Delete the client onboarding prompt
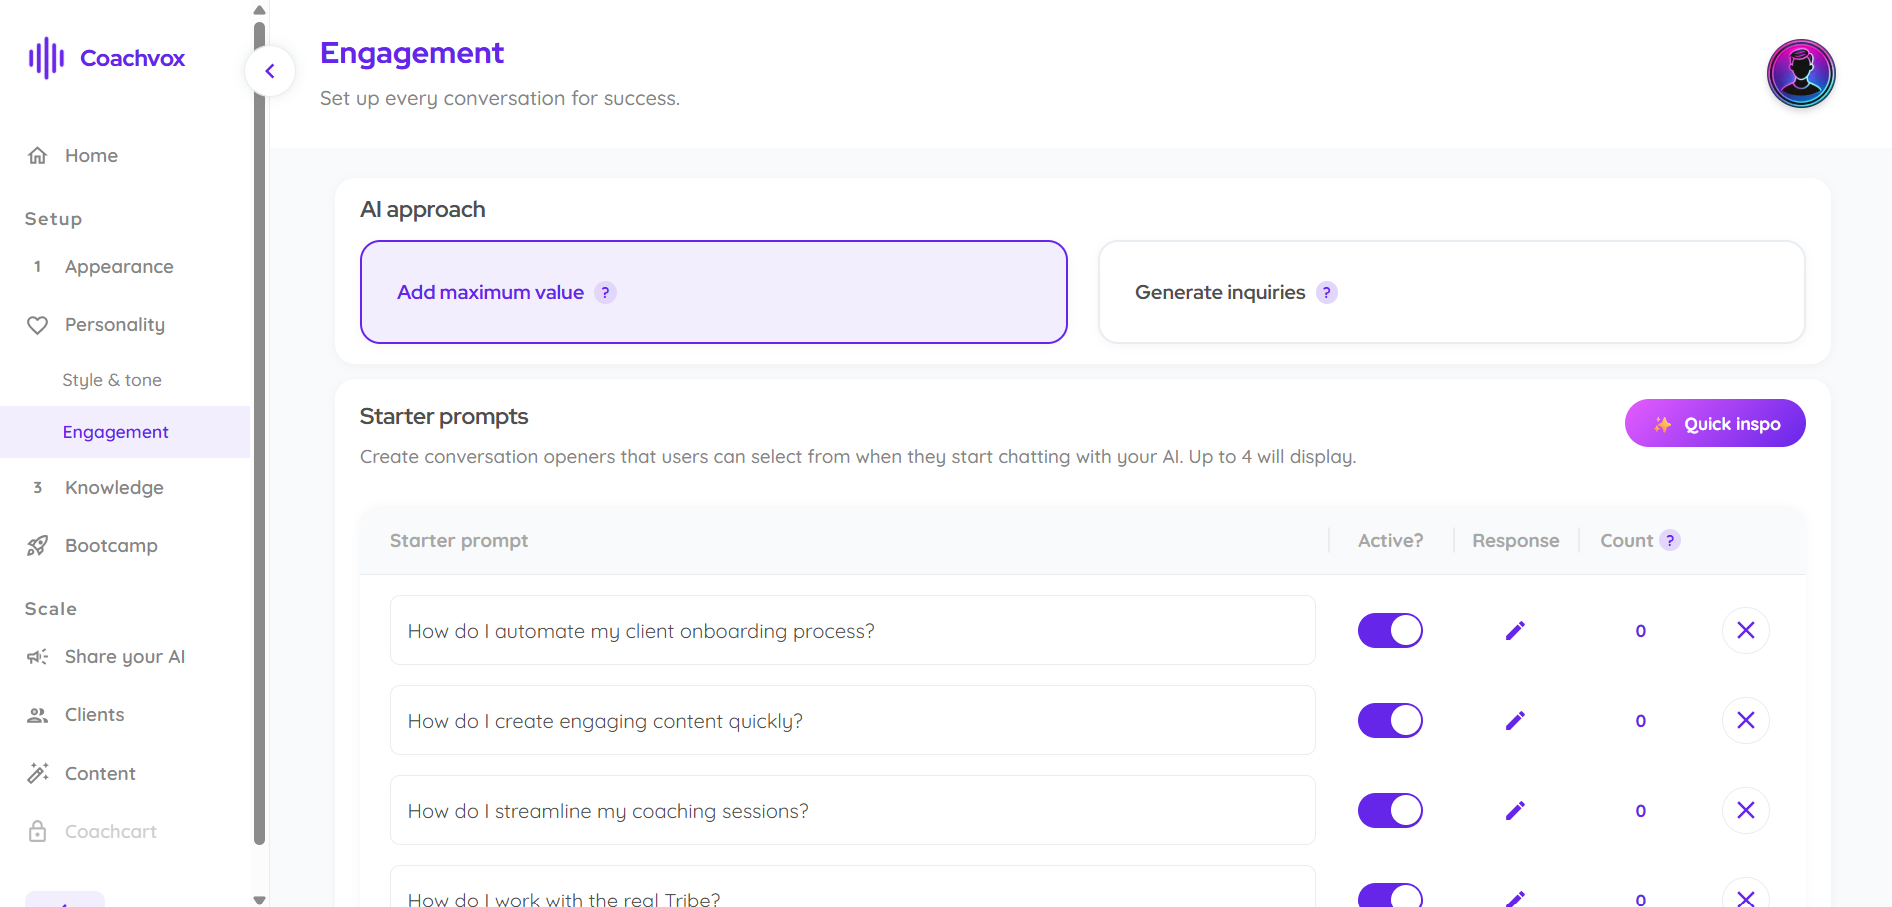The image size is (1892, 907). (1746, 631)
